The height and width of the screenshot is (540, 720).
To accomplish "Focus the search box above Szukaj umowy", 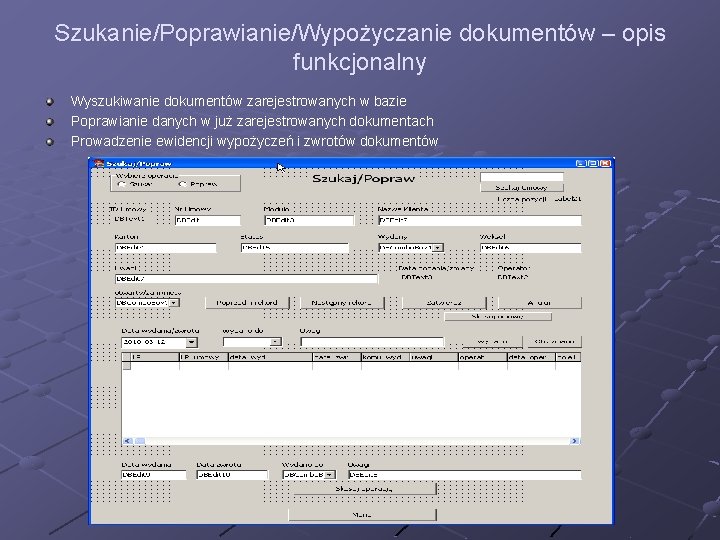I will [522, 177].
